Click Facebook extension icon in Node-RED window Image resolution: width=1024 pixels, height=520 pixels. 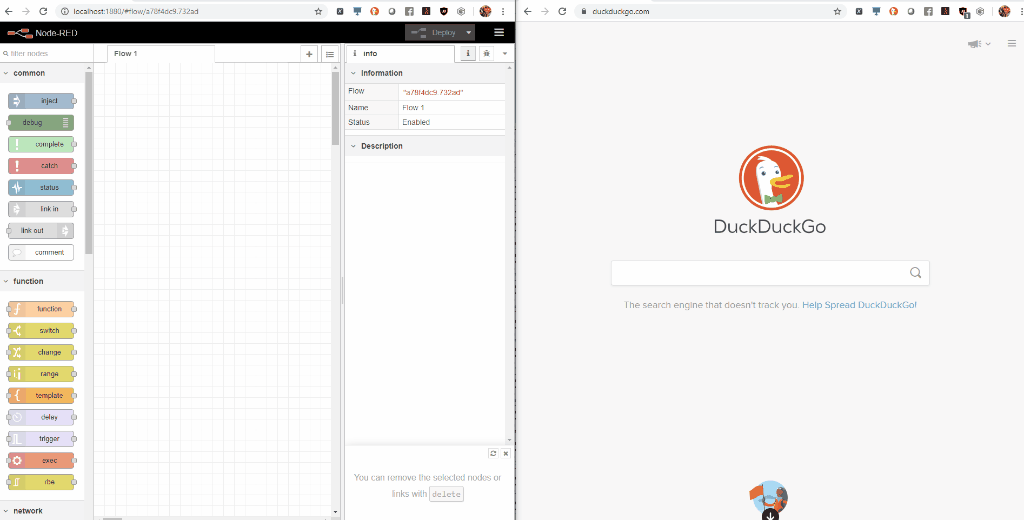click(x=409, y=11)
